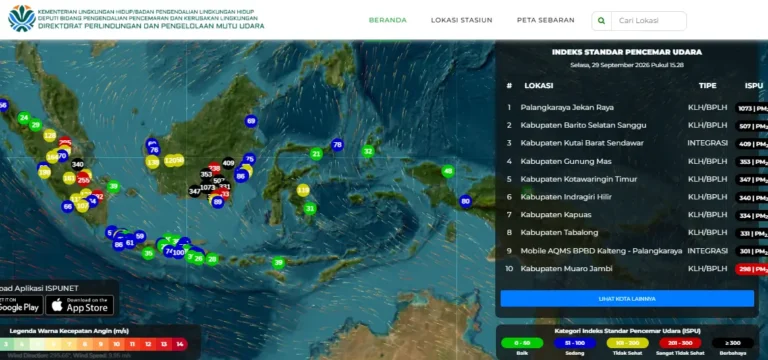
Task: Select Kabupaten Muaro Jambi in the list
Action: tap(566, 268)
